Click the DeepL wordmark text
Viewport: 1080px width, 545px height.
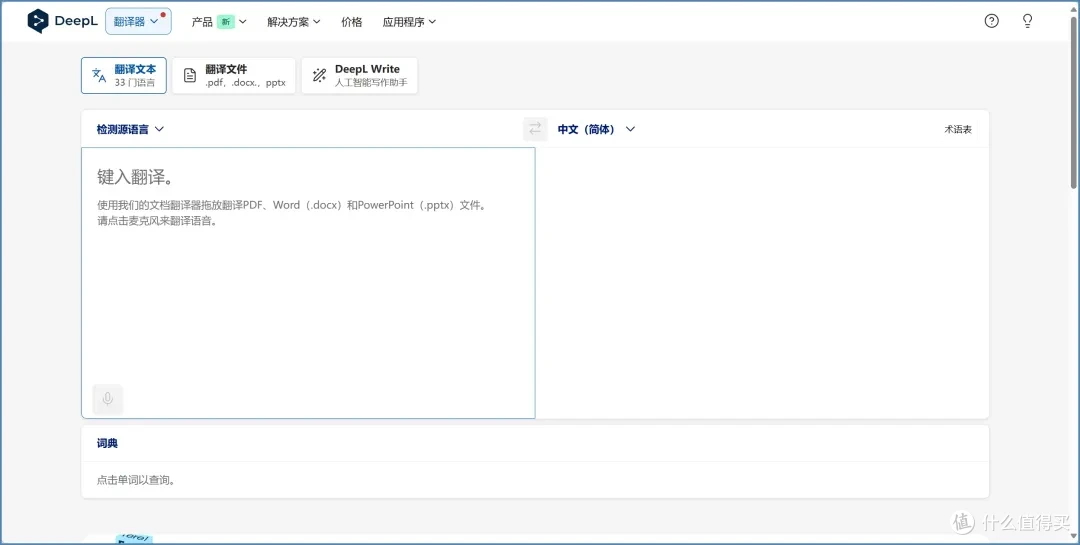pyautogui.click(x=76, y=21)
